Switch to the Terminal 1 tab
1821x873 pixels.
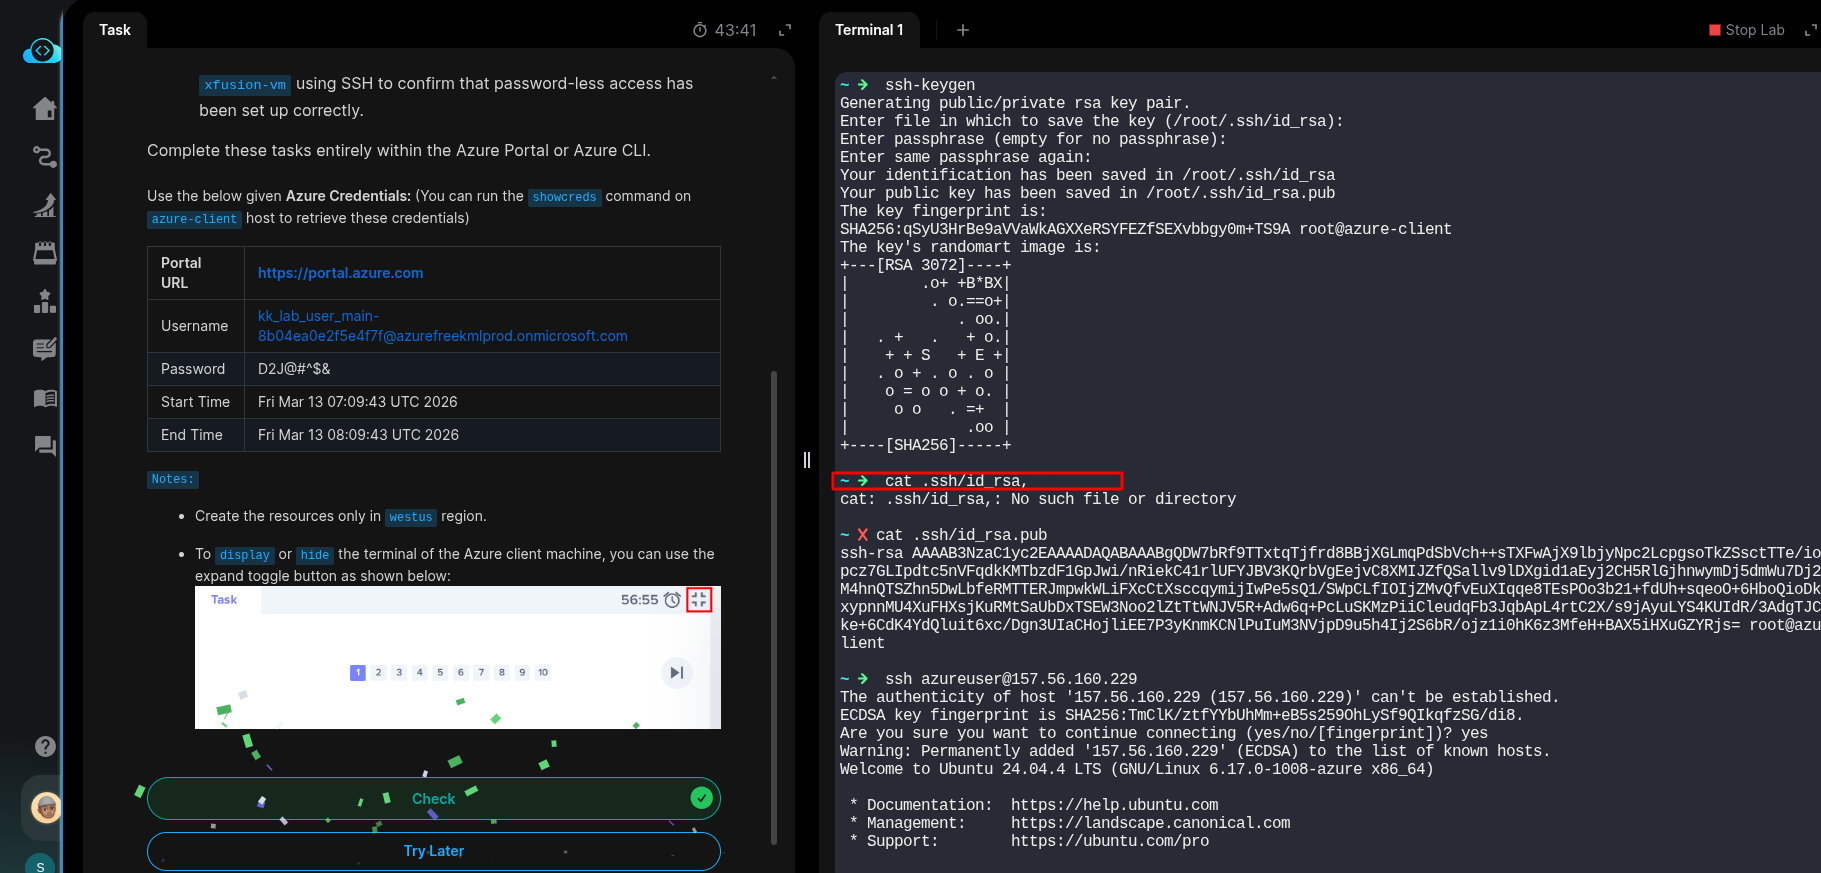(x=869, y=30)
